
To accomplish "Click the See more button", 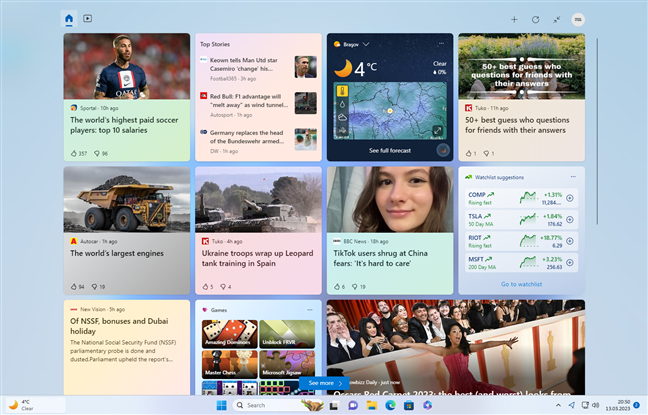I will coord(324,383).
